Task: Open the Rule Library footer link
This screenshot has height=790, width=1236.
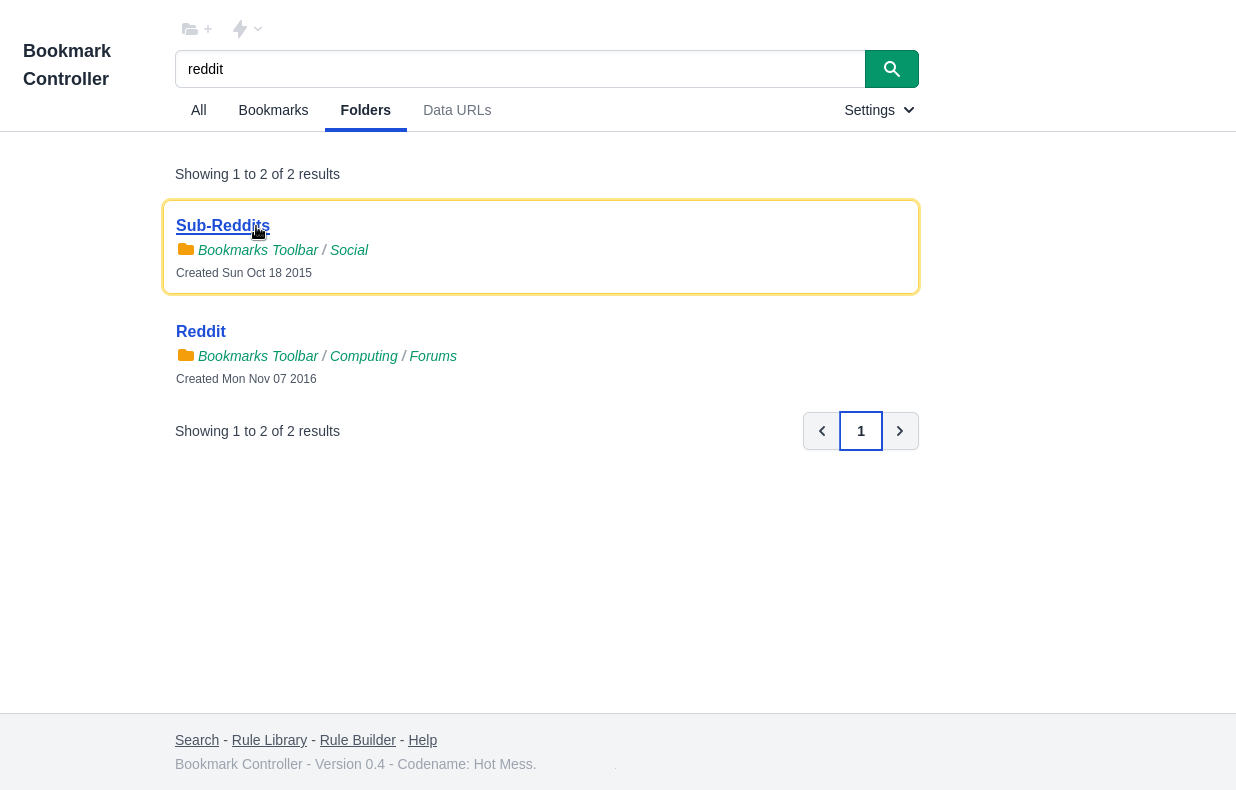Action: 269,740
